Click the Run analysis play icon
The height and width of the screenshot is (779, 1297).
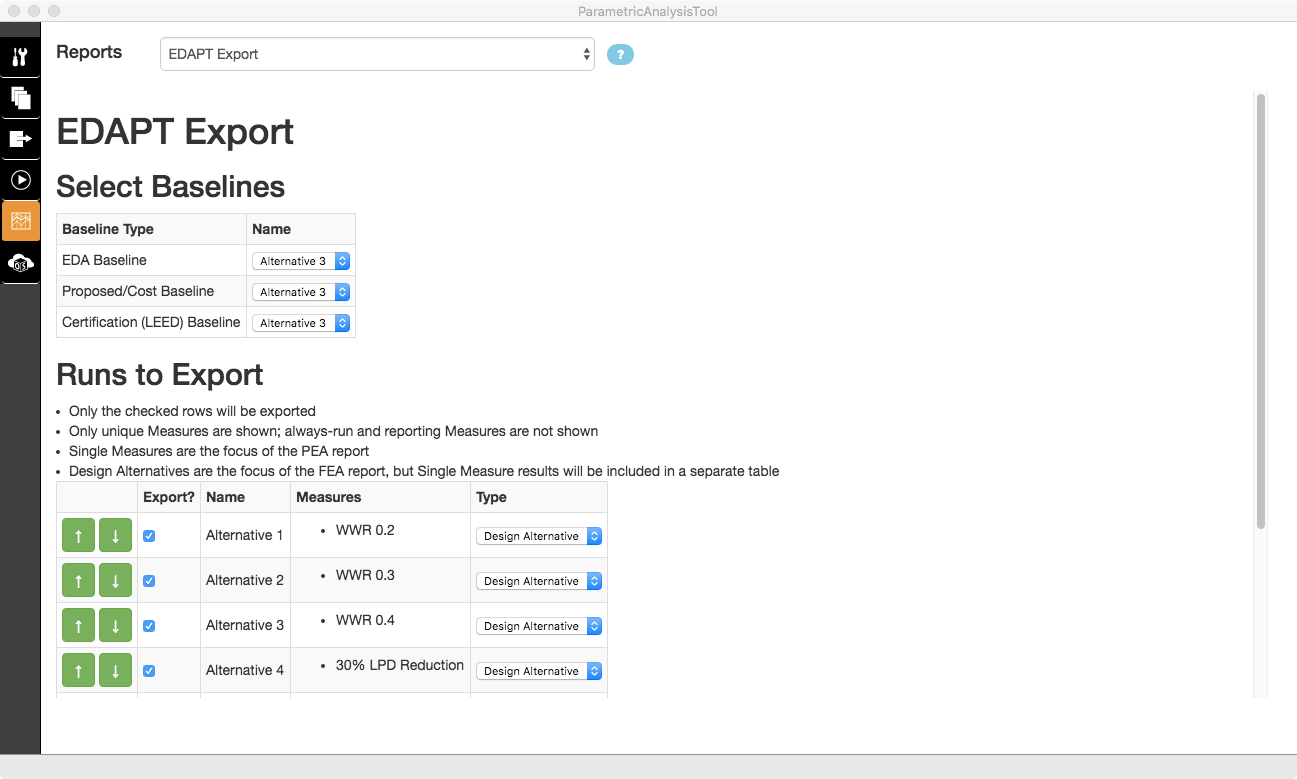tap(20, 180)
